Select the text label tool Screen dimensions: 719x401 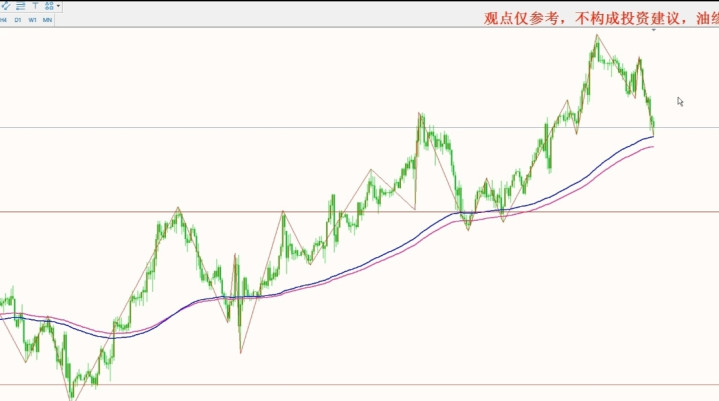[x=35, y=5]
